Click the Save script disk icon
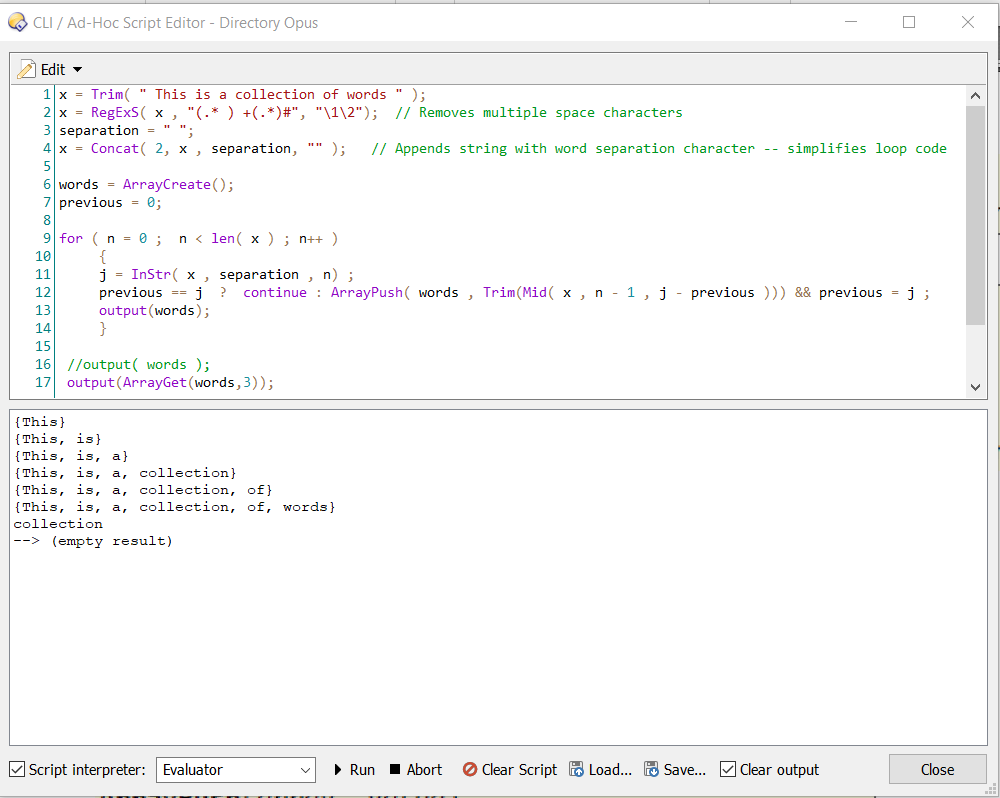 652,769
